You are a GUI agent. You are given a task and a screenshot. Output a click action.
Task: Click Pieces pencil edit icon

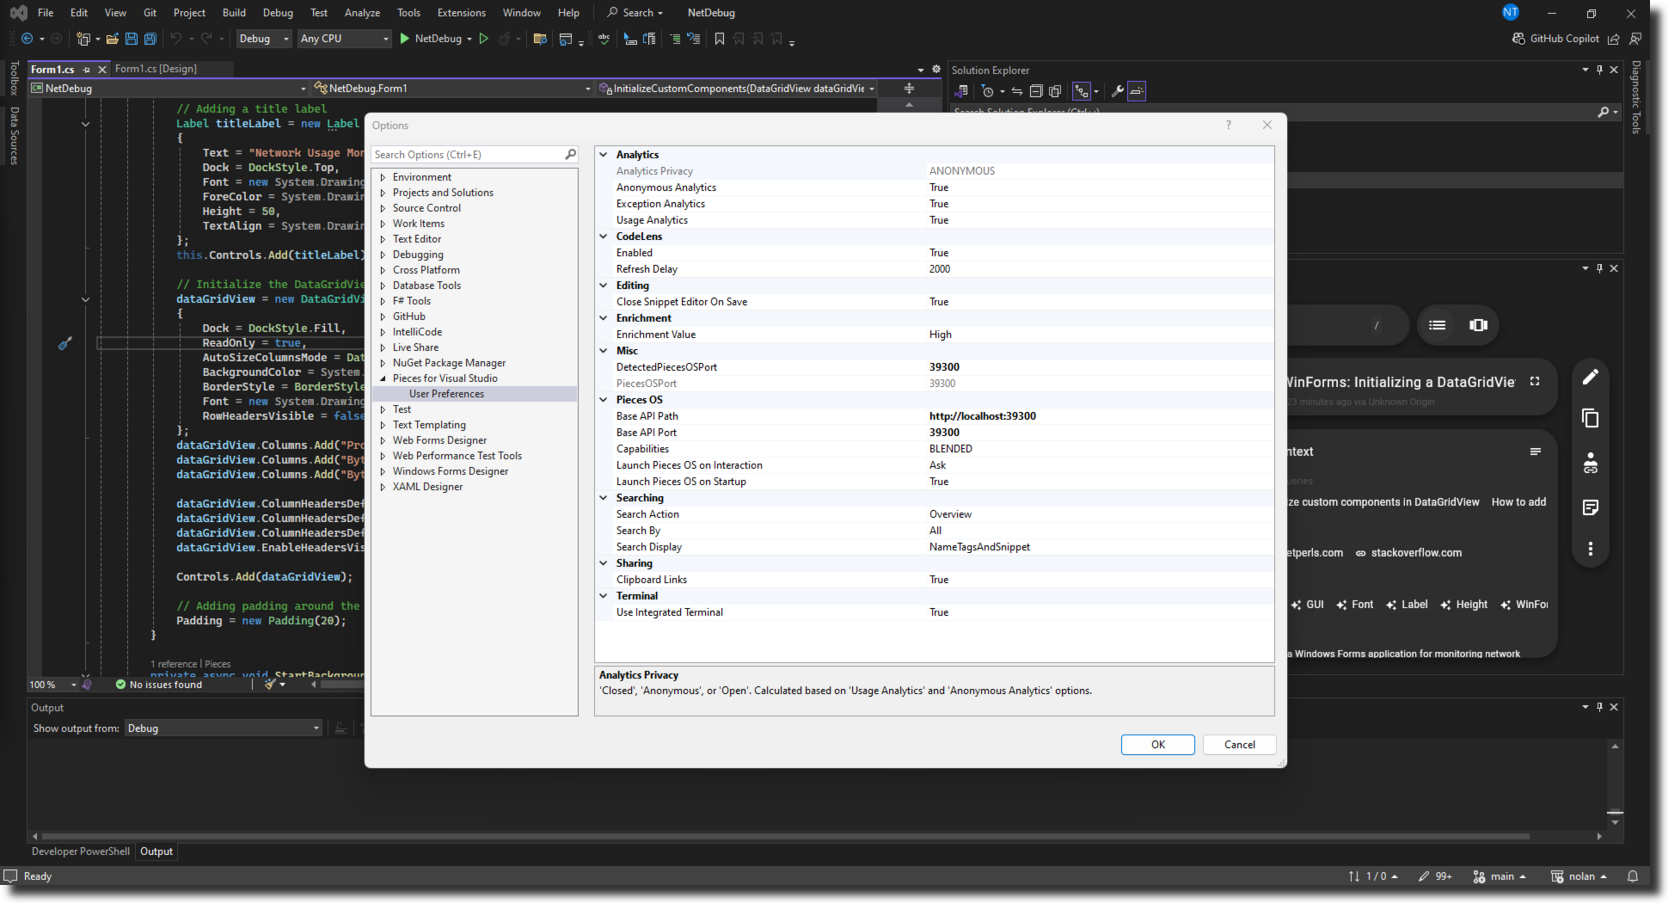click(x=1590, y=377)
